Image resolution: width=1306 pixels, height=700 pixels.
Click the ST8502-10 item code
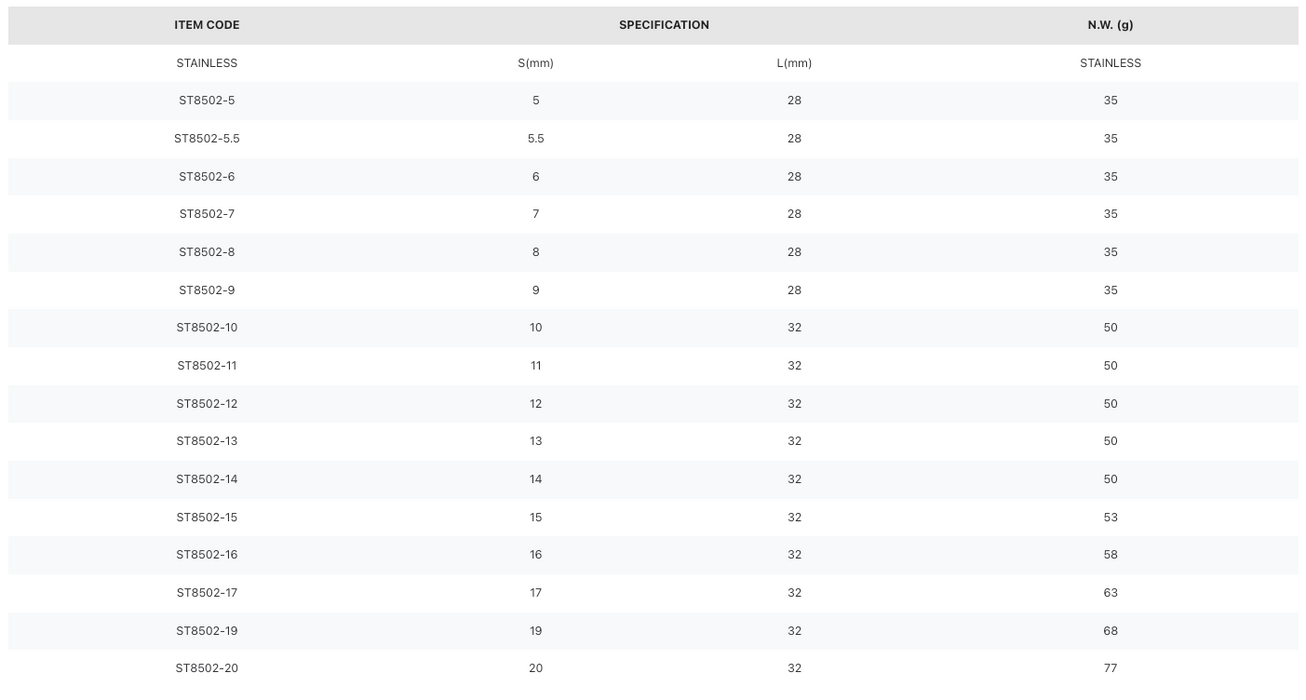click(x=207, y=328)
